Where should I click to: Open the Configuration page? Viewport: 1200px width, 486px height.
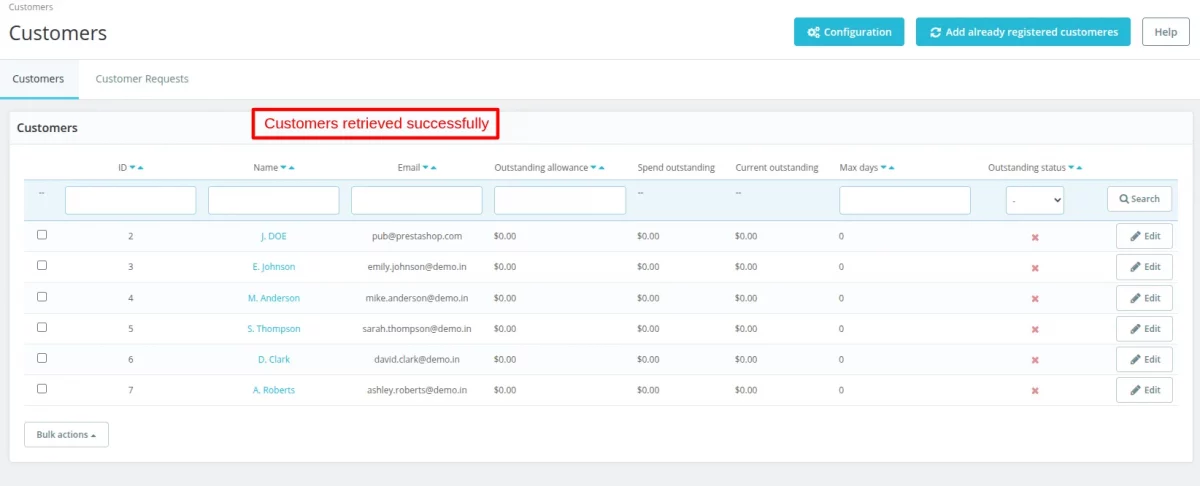(x=849, y=32)
